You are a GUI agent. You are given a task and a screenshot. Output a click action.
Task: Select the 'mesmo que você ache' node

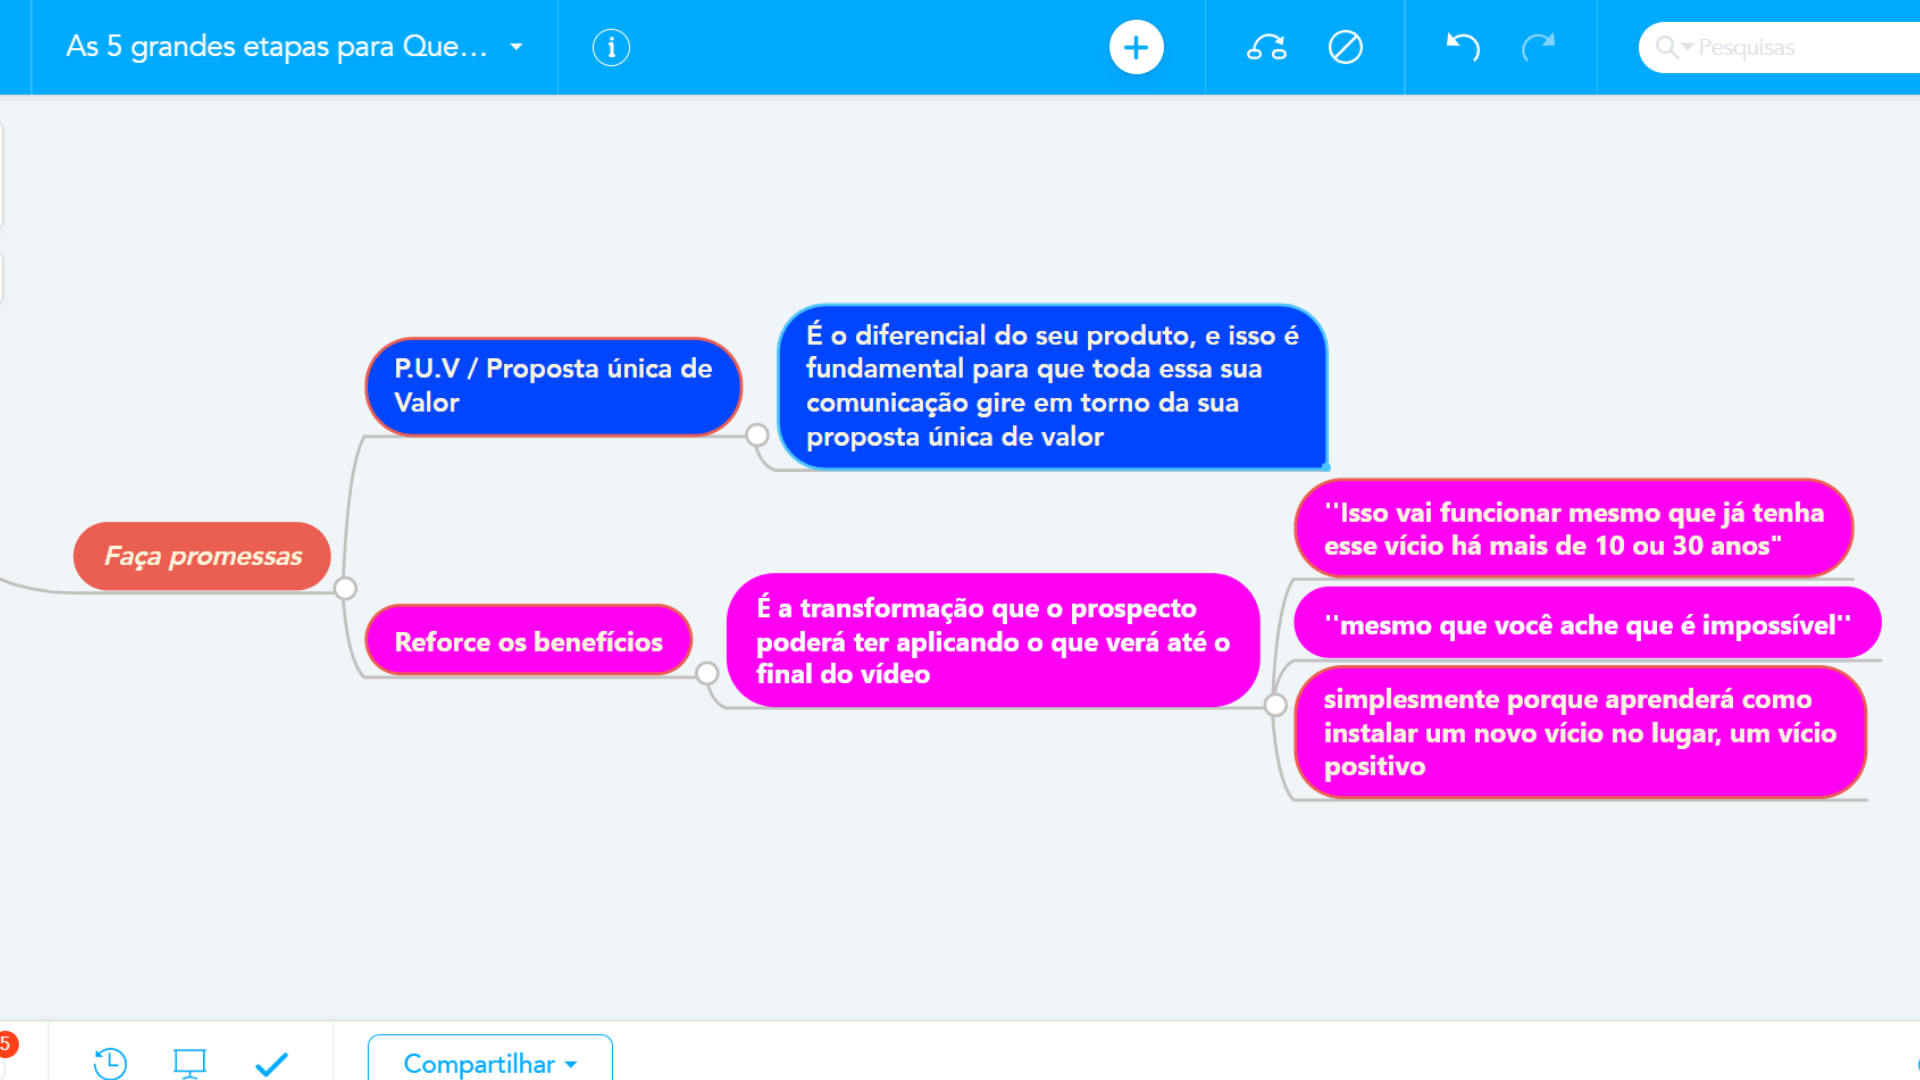[x=1586, y=625]
